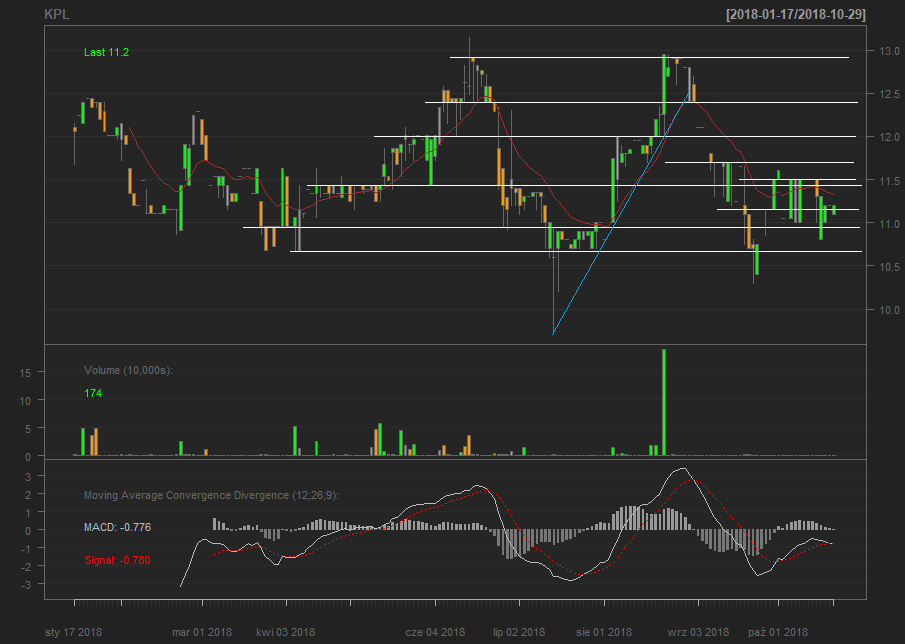This screenshot has height=644, width=905.
Task: Click the 11.5 price axis label
Action: pos(889,181)
